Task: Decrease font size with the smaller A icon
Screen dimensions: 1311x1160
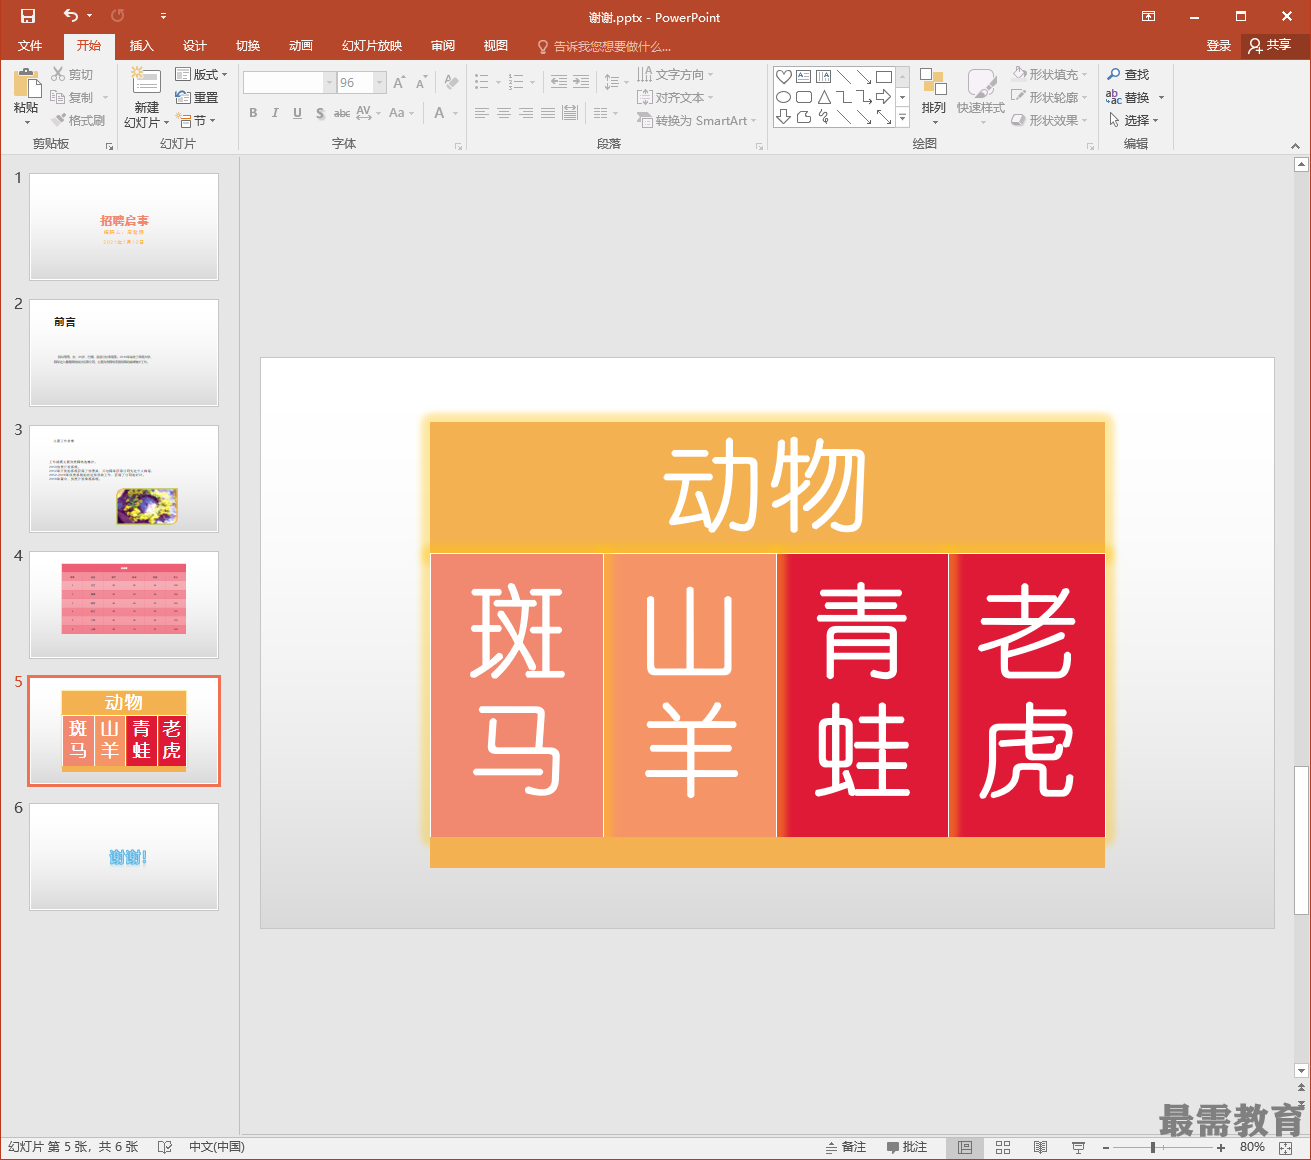Action: click(421, 83)
